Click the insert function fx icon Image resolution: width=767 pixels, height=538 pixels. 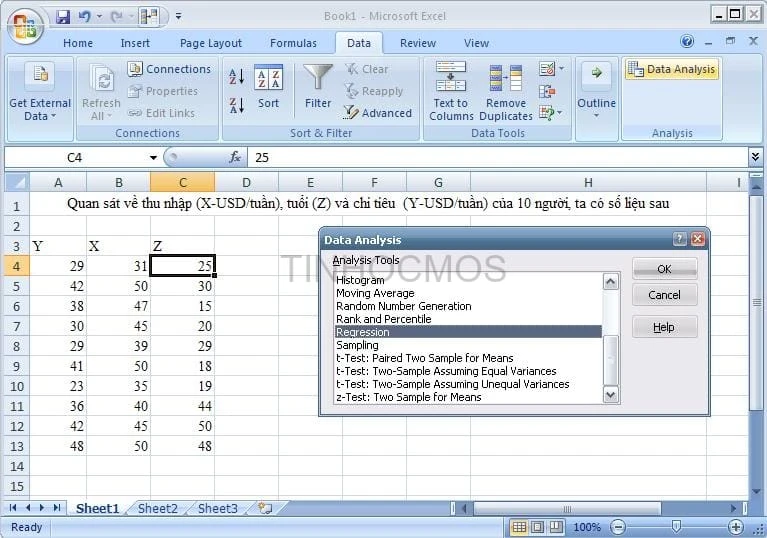(235, 157)
